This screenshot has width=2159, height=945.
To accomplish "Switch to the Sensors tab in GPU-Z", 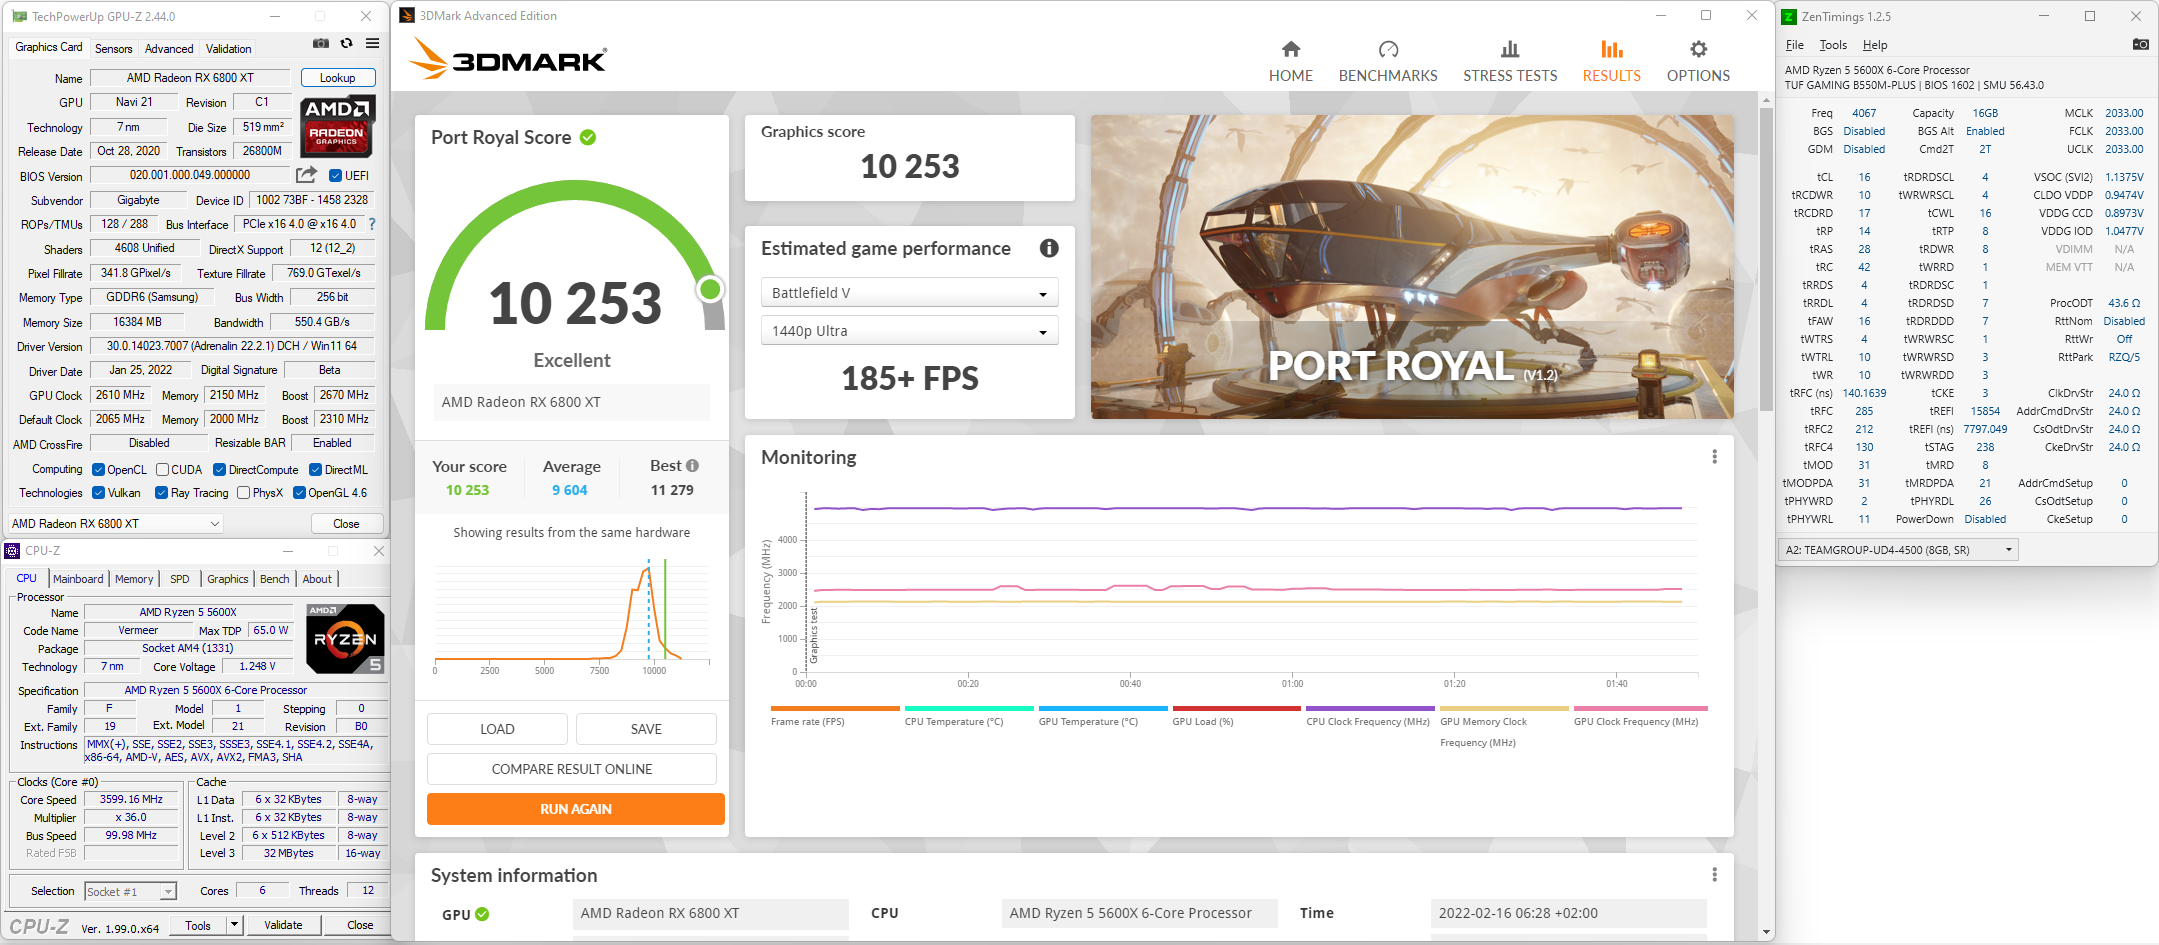I will [x=113, y=49].
